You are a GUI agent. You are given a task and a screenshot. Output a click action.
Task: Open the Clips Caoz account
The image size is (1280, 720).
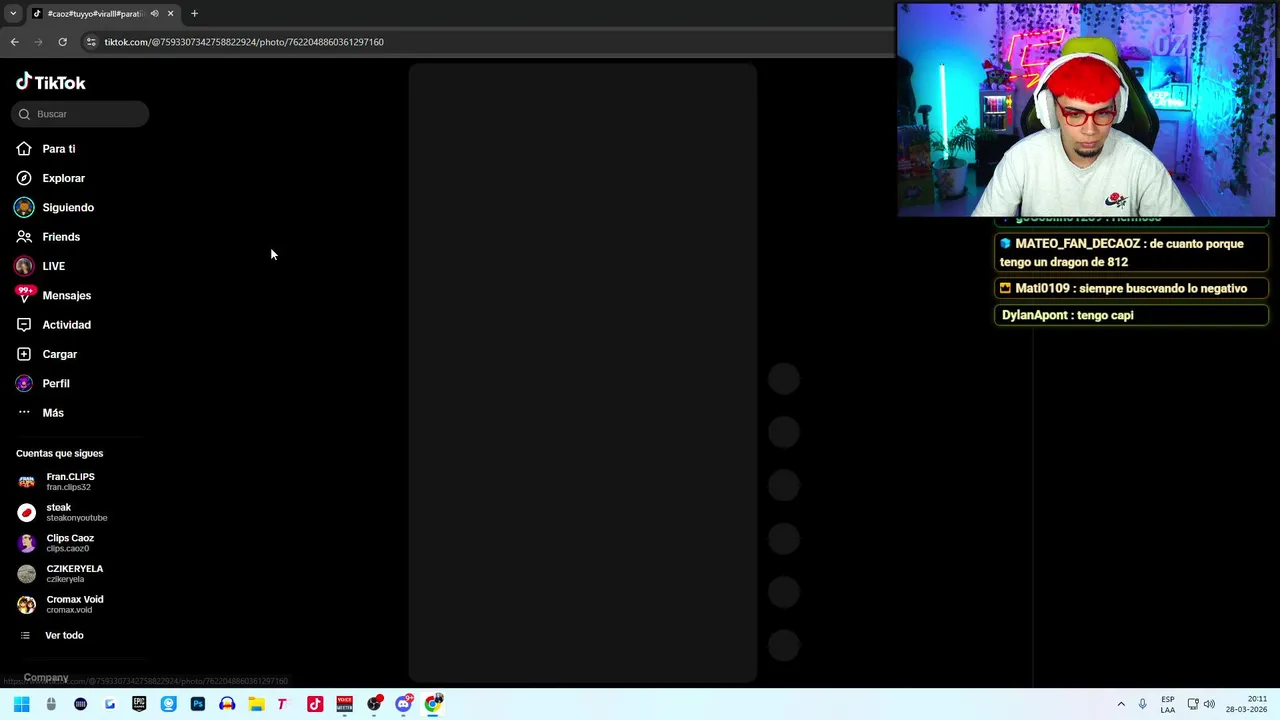point(57,543)
